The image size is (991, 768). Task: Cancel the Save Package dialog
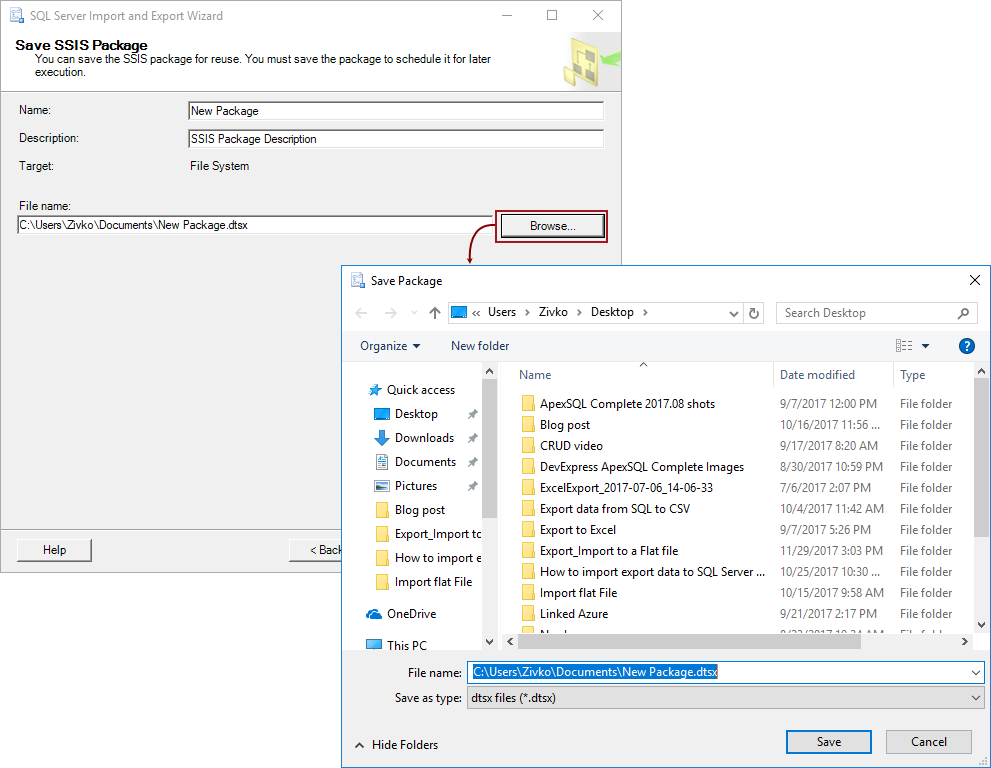[928, 741]
